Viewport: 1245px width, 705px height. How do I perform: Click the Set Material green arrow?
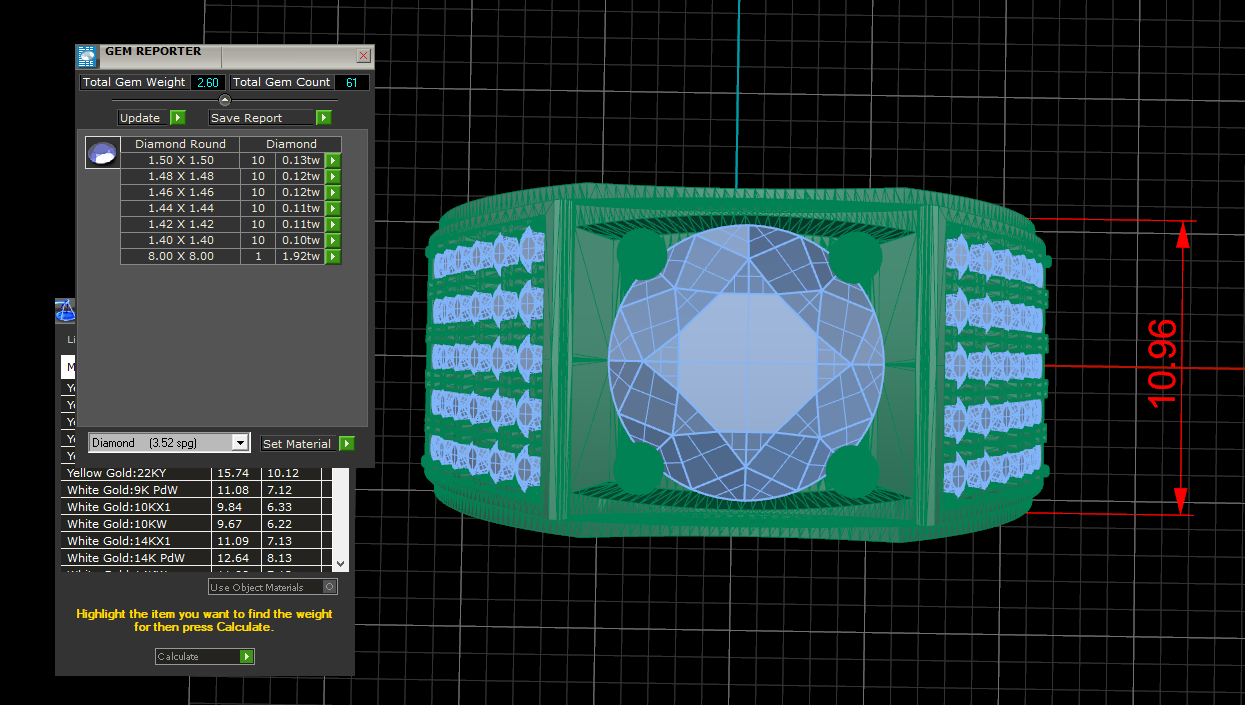(x=346, y=443)
